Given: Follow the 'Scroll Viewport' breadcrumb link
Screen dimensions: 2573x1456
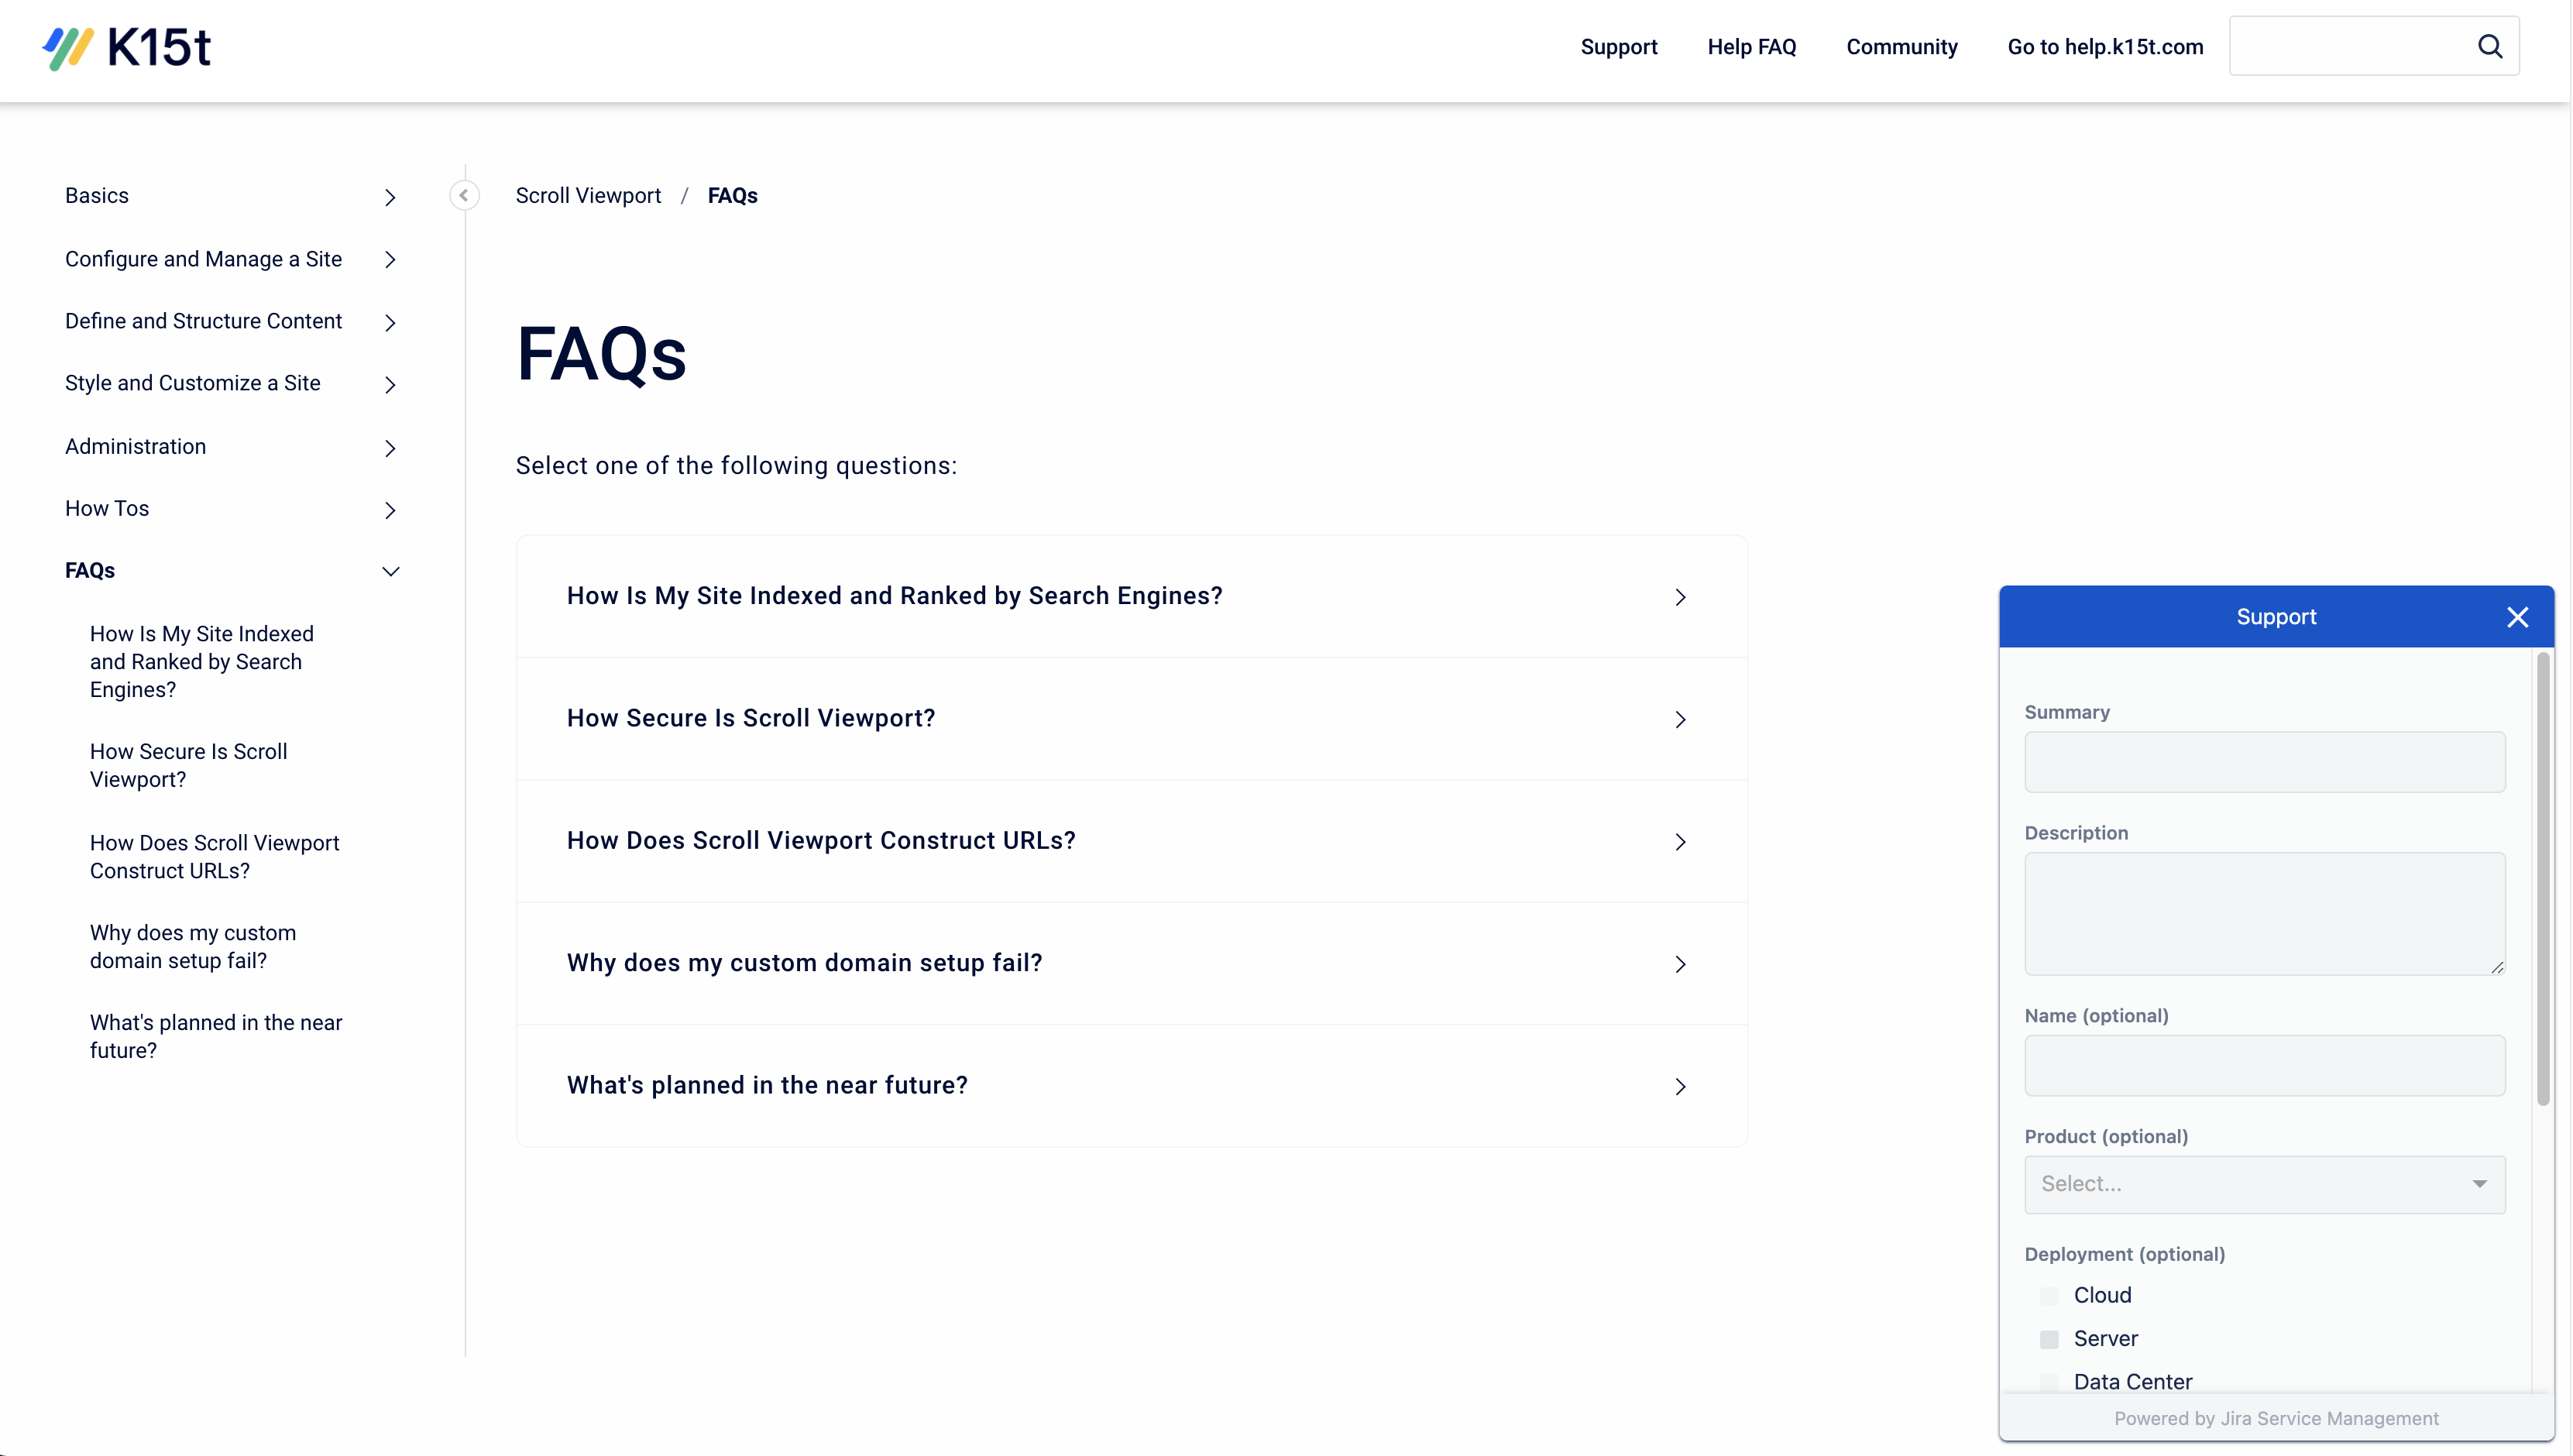Looking at the screenshot, I should (588, 195).
